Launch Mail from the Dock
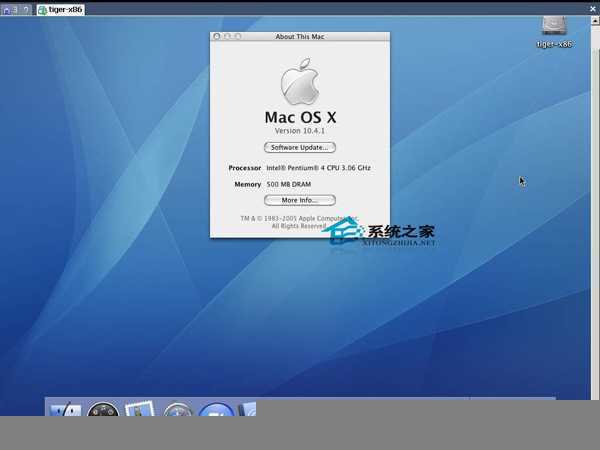600x450 pixels. click(x=140, y=408)
